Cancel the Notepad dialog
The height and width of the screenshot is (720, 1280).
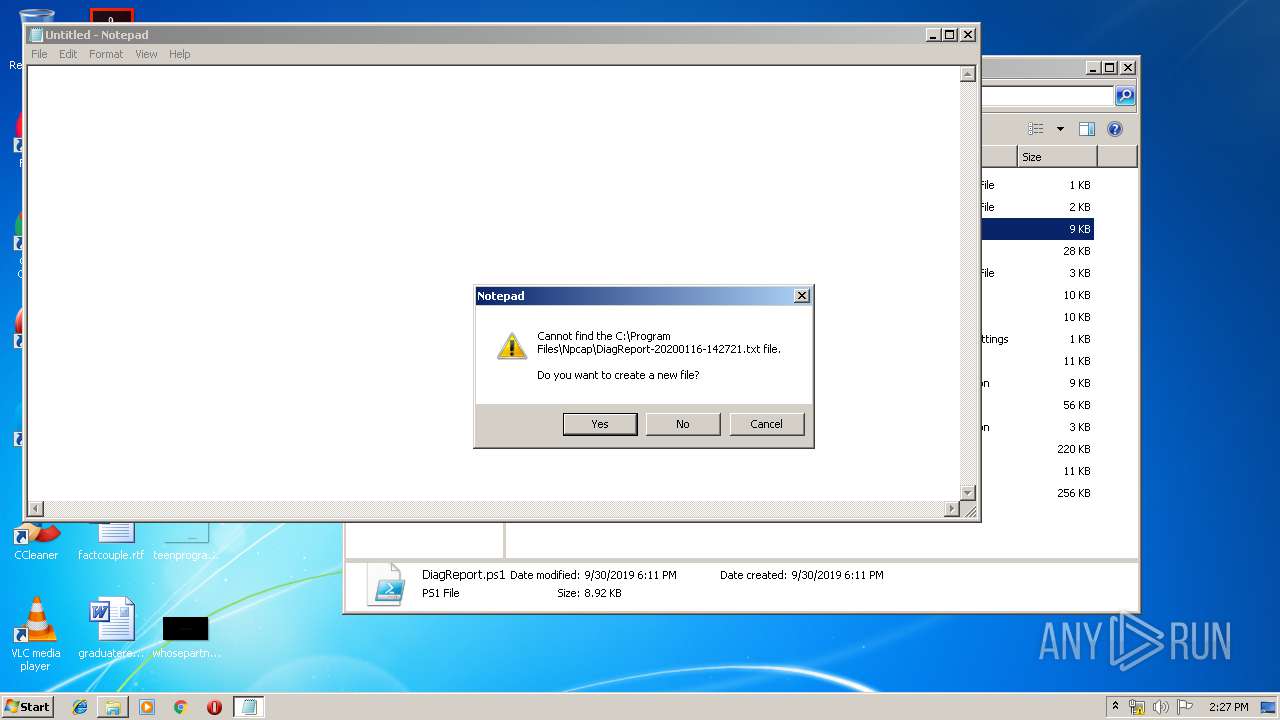[x=767, y=424]
